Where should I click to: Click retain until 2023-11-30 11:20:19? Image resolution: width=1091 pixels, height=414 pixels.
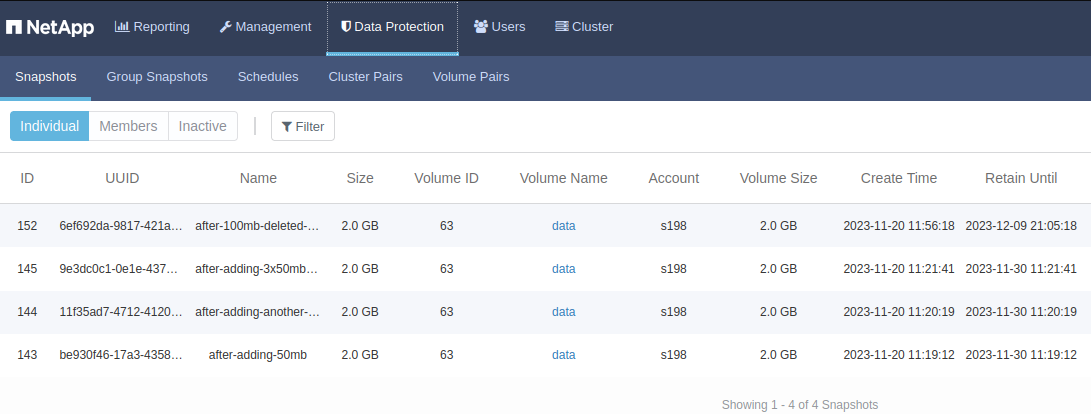(x=1021, y=312)
